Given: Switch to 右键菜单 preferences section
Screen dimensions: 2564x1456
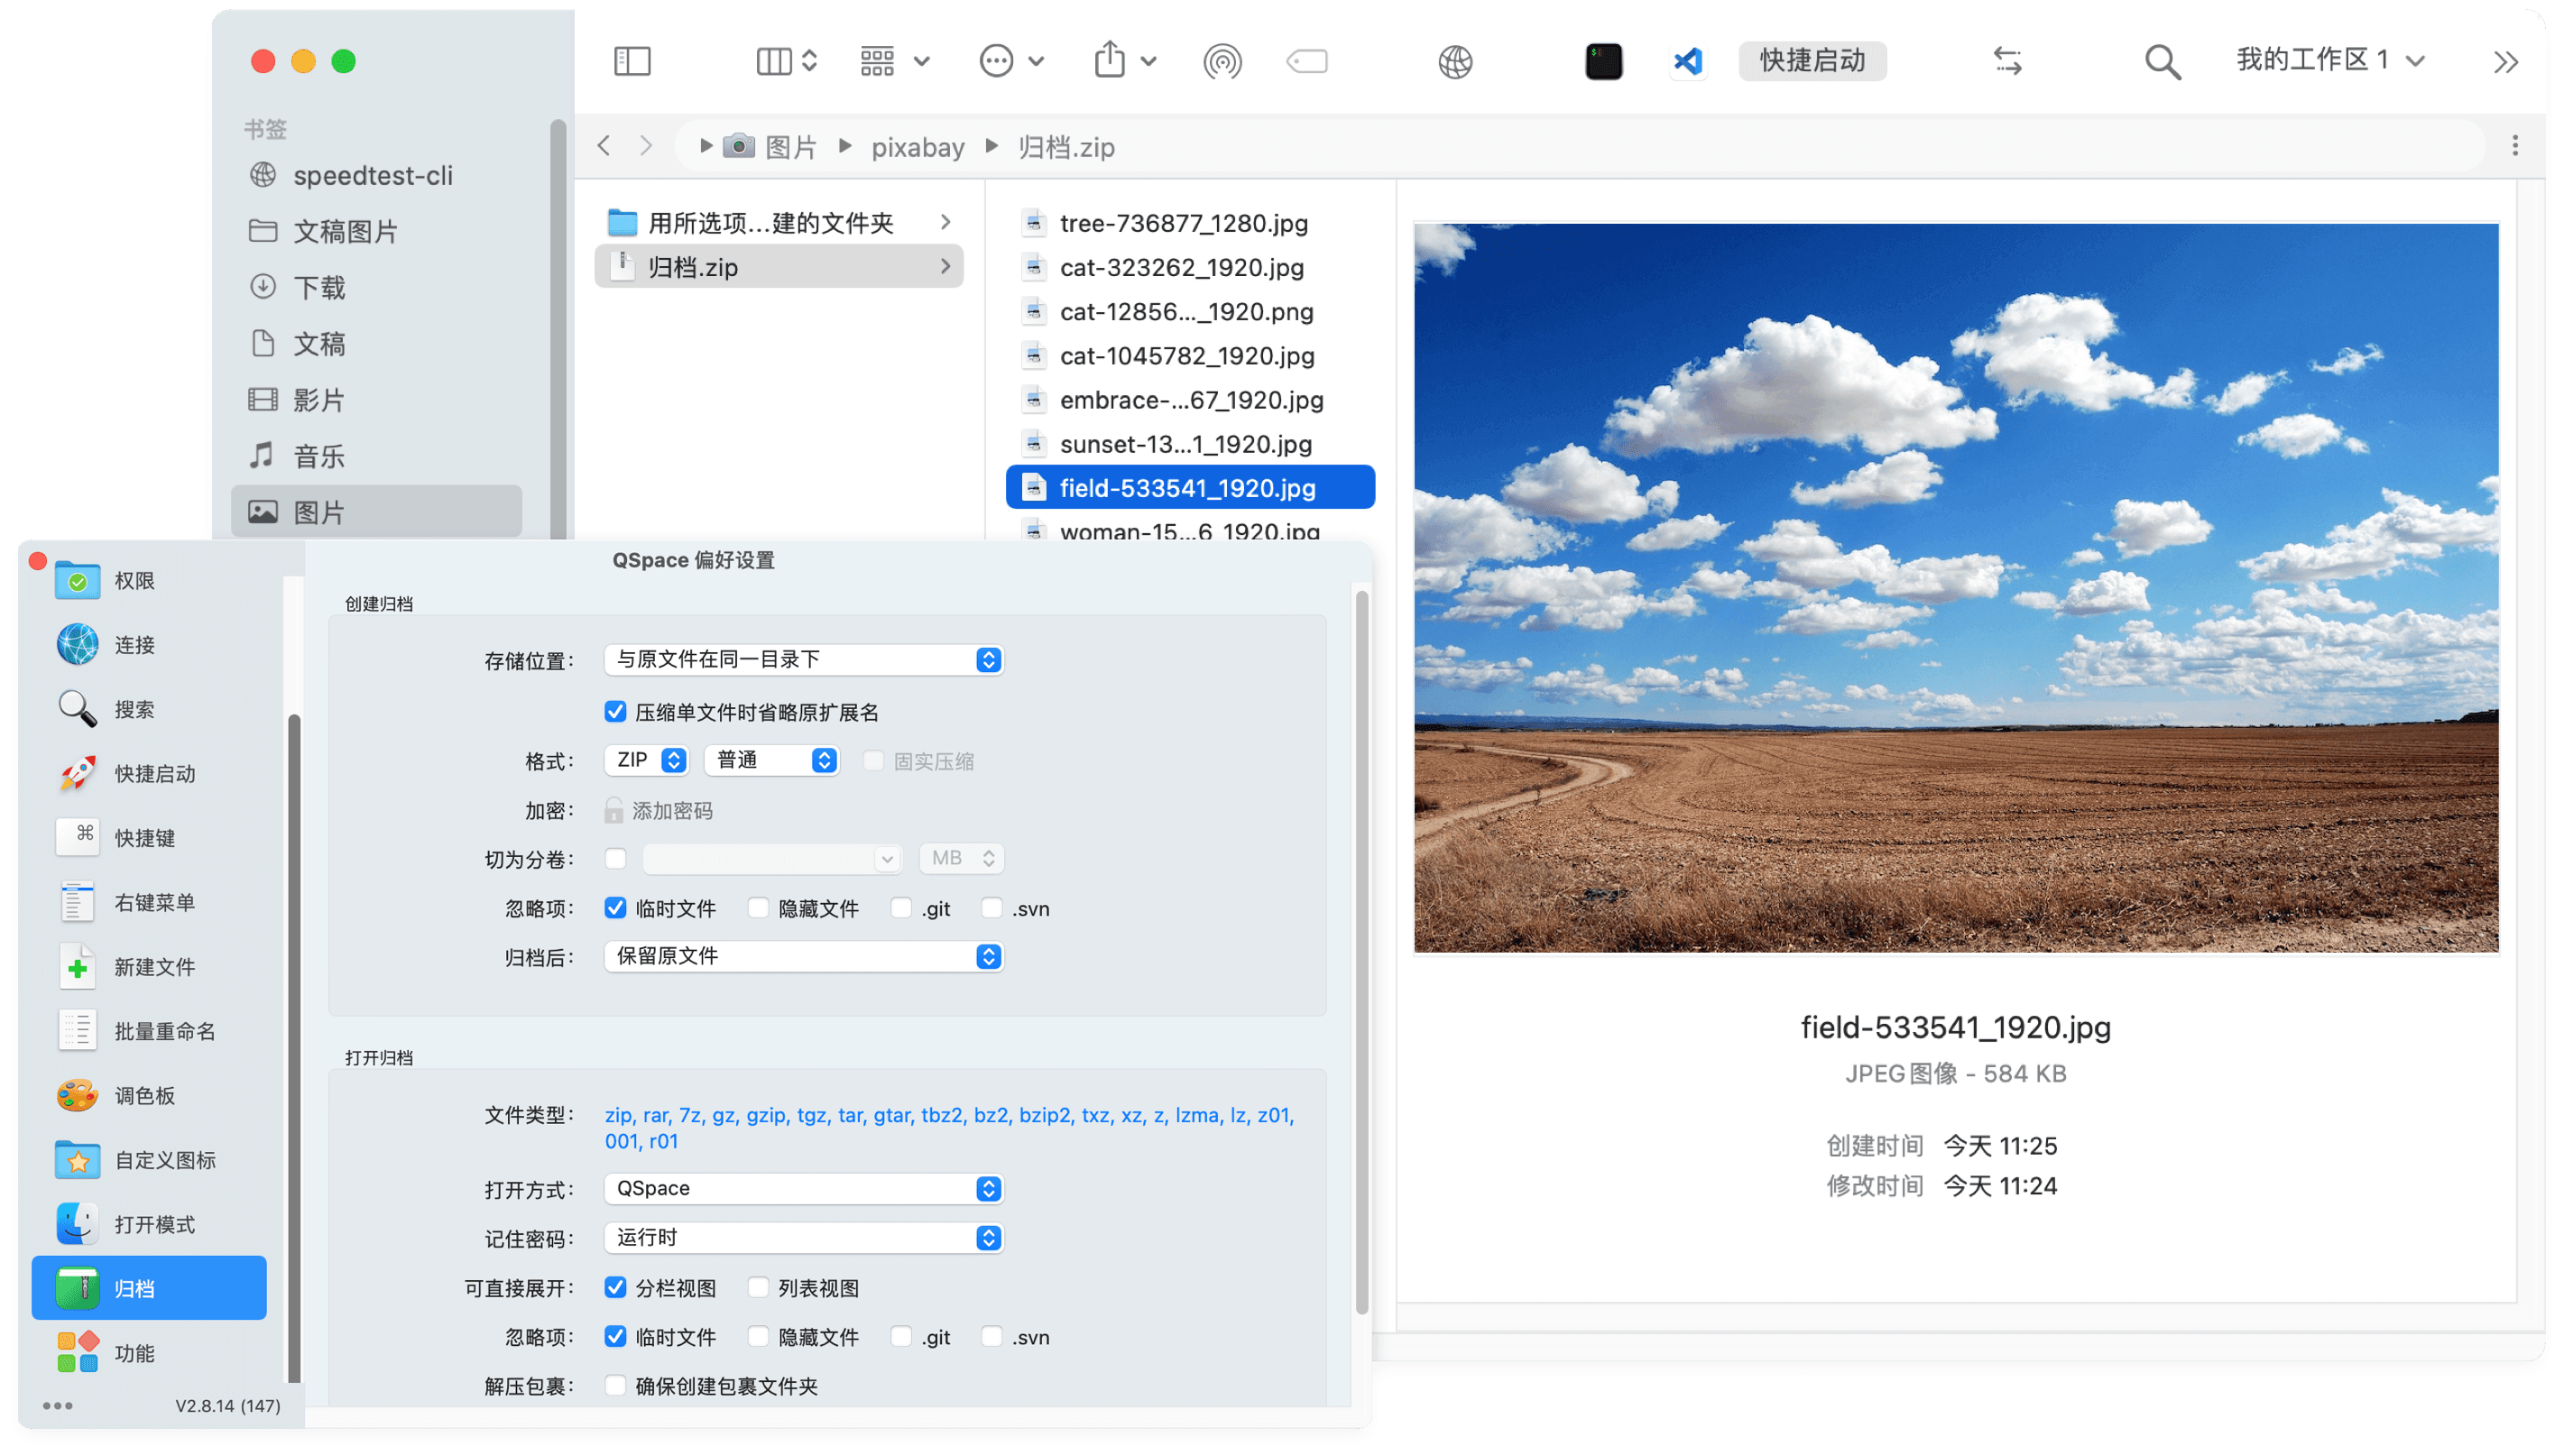Looking at the screenshot, I should (154, 902).
